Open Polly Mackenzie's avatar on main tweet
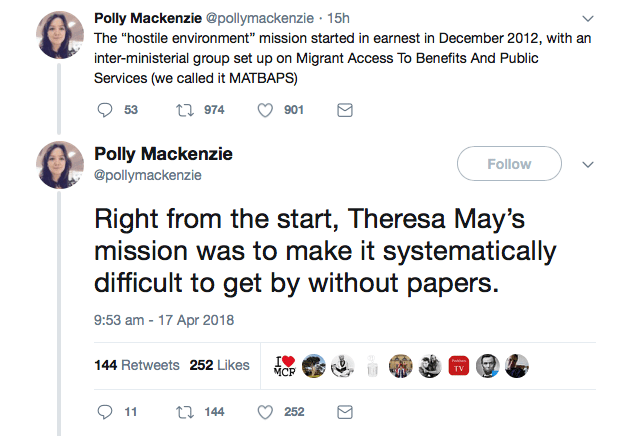 [x=57, y=163]
